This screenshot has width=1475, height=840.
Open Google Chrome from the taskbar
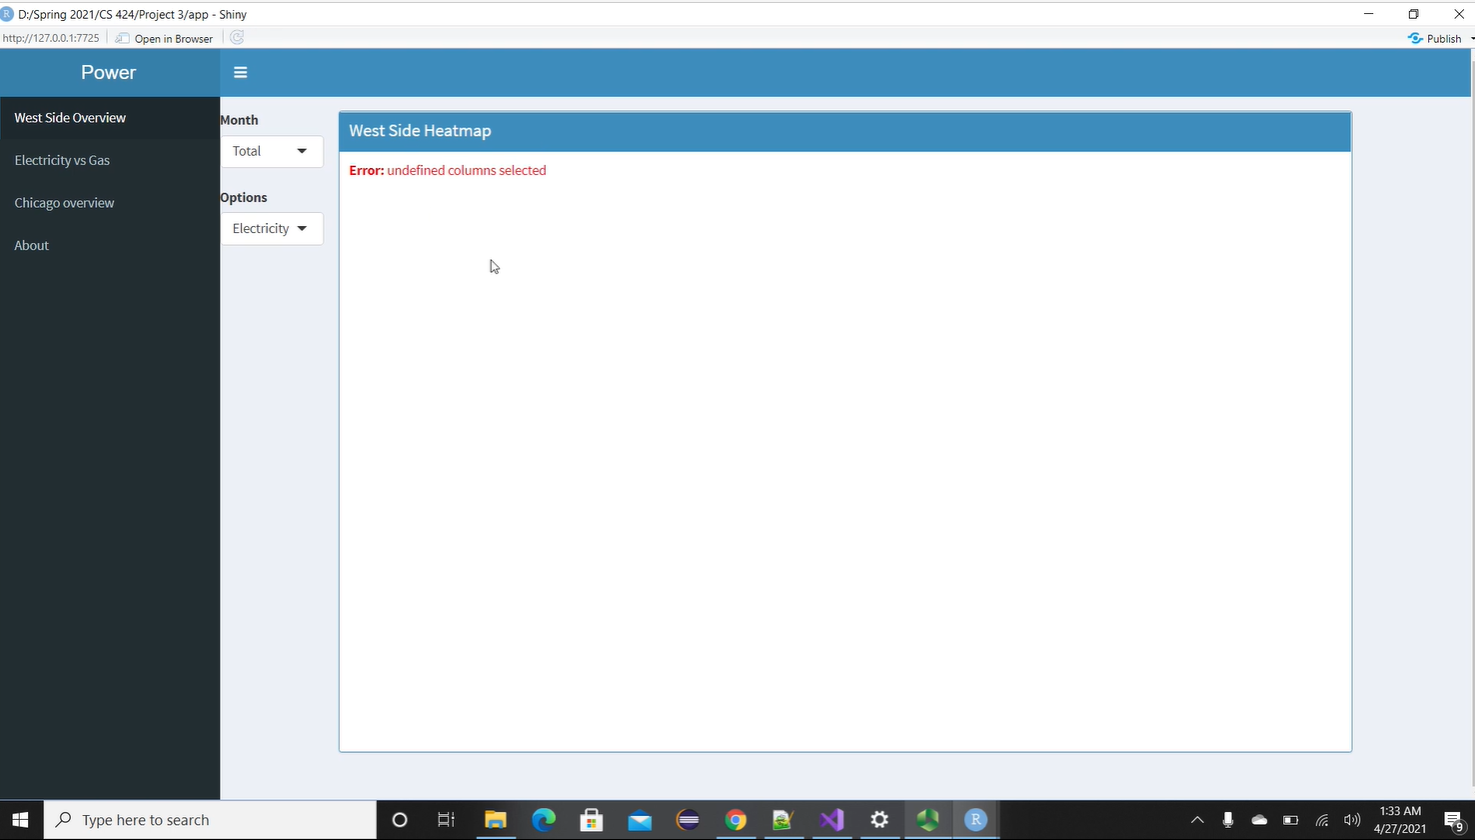(736, 820)
